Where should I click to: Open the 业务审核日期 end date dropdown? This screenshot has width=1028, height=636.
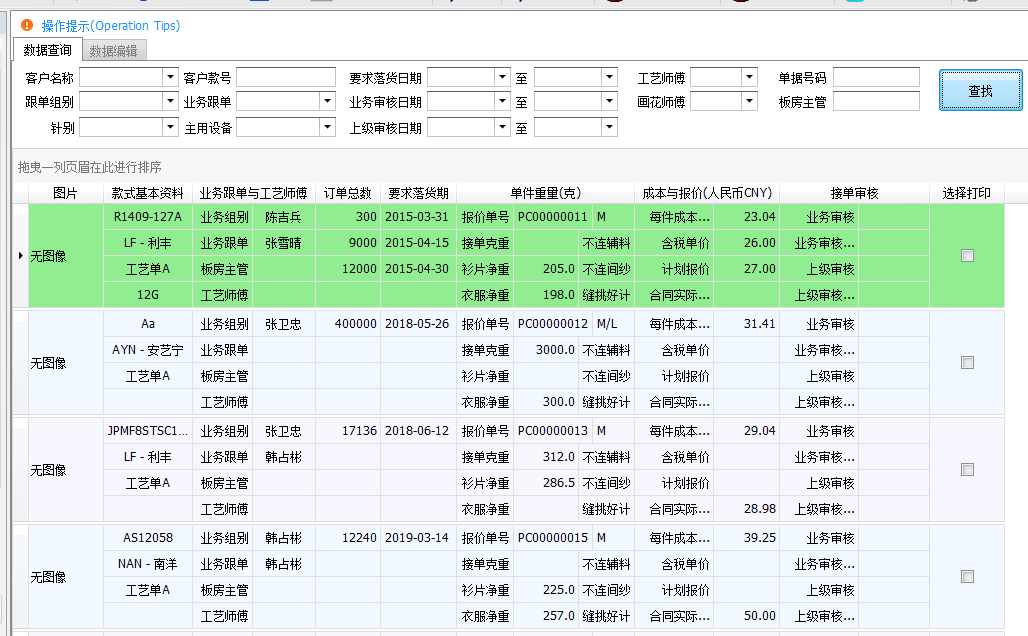pyautogui.click(x=610, y=102)
